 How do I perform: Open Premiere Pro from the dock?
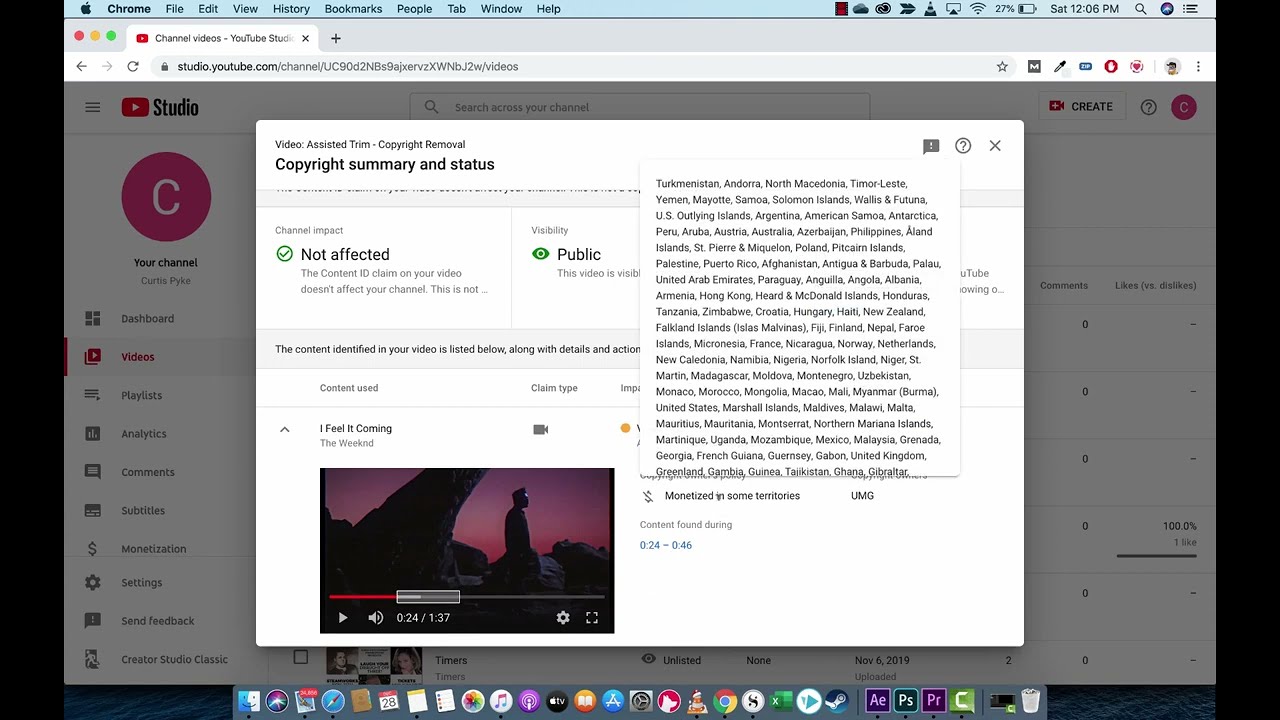coord(934,701)
